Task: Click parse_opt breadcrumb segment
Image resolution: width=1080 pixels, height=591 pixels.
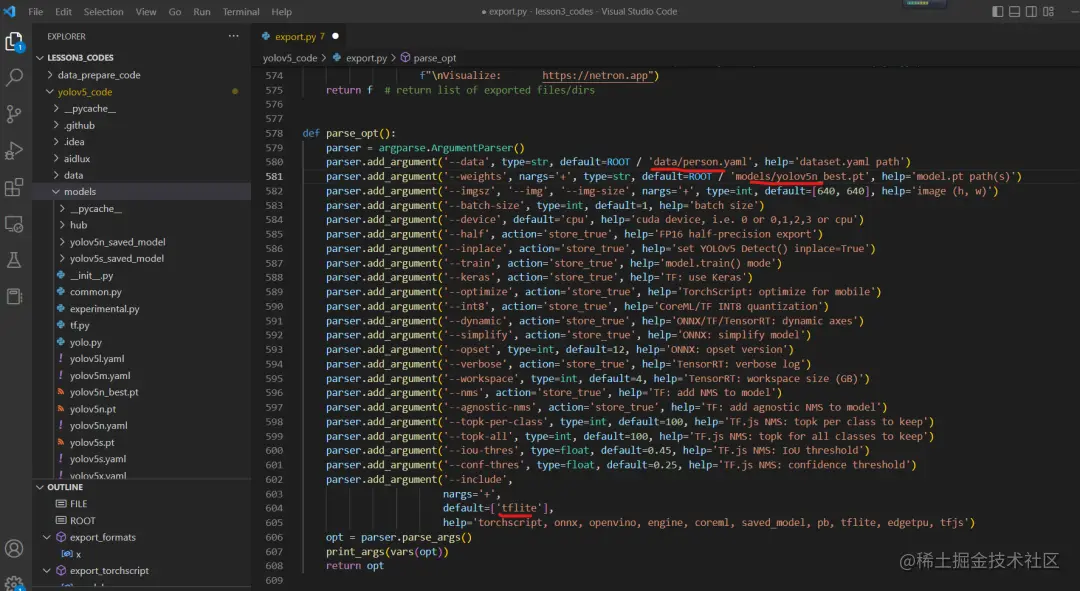Action: point(435,58)
